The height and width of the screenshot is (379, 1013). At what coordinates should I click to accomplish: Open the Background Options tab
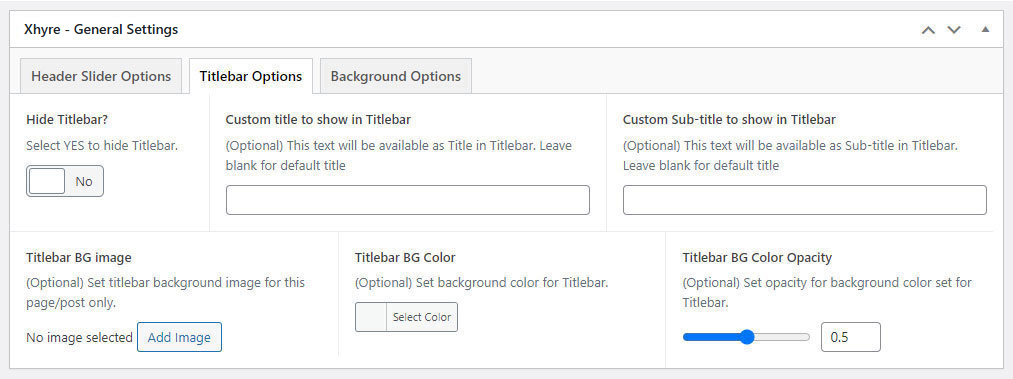[395, 76]
